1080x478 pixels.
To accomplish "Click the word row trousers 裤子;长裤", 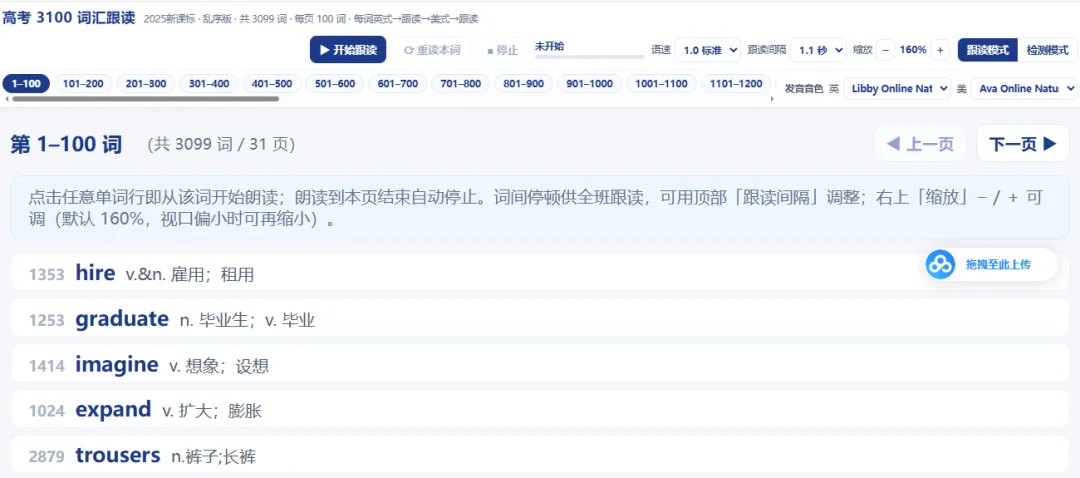I will [540, 455].
